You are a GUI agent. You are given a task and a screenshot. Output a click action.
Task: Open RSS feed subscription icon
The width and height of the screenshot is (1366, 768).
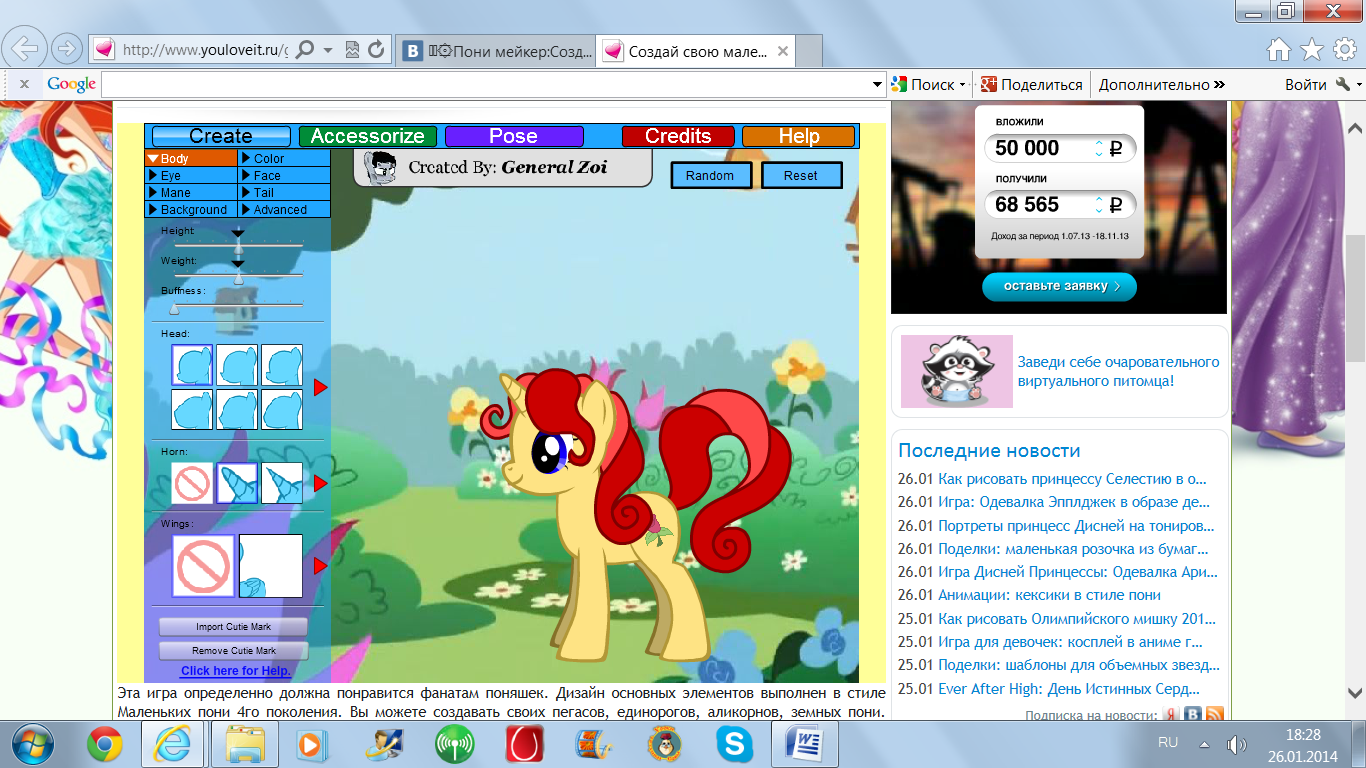click(1215, 714)
